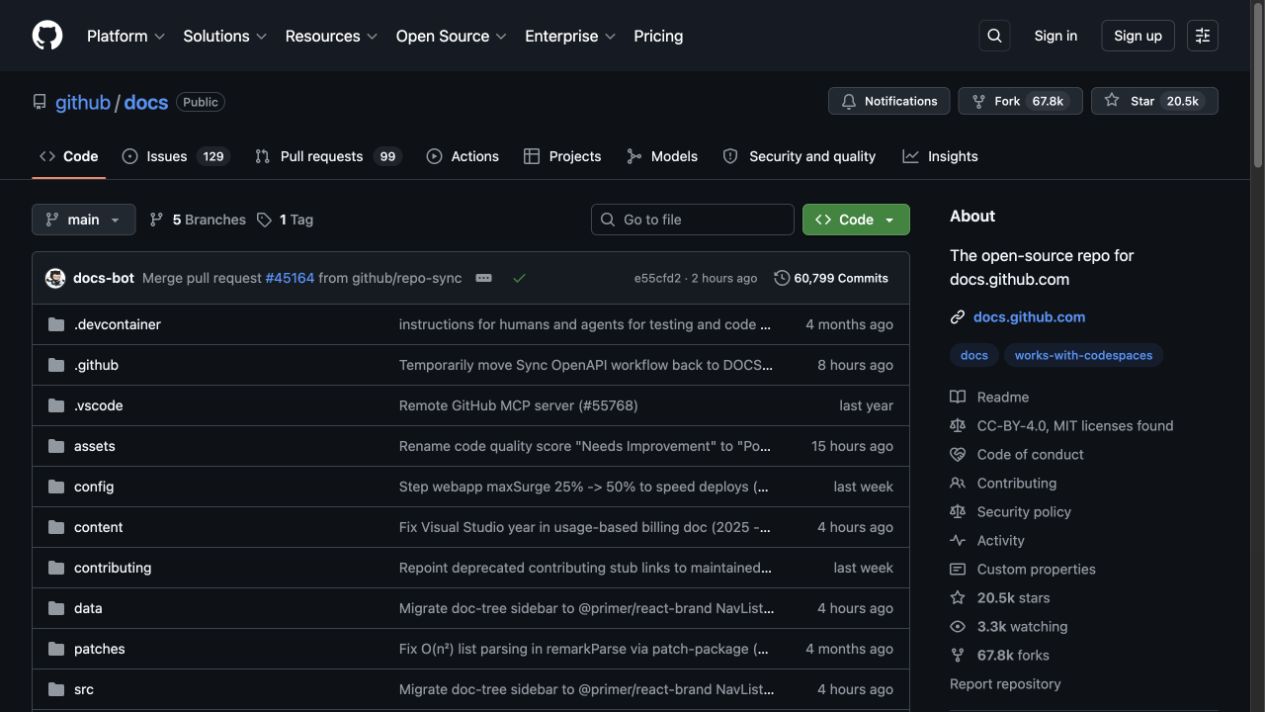The image size is (1265, 712).
Task: Expand commit message ellipsis button
Action: click(484, 278)
